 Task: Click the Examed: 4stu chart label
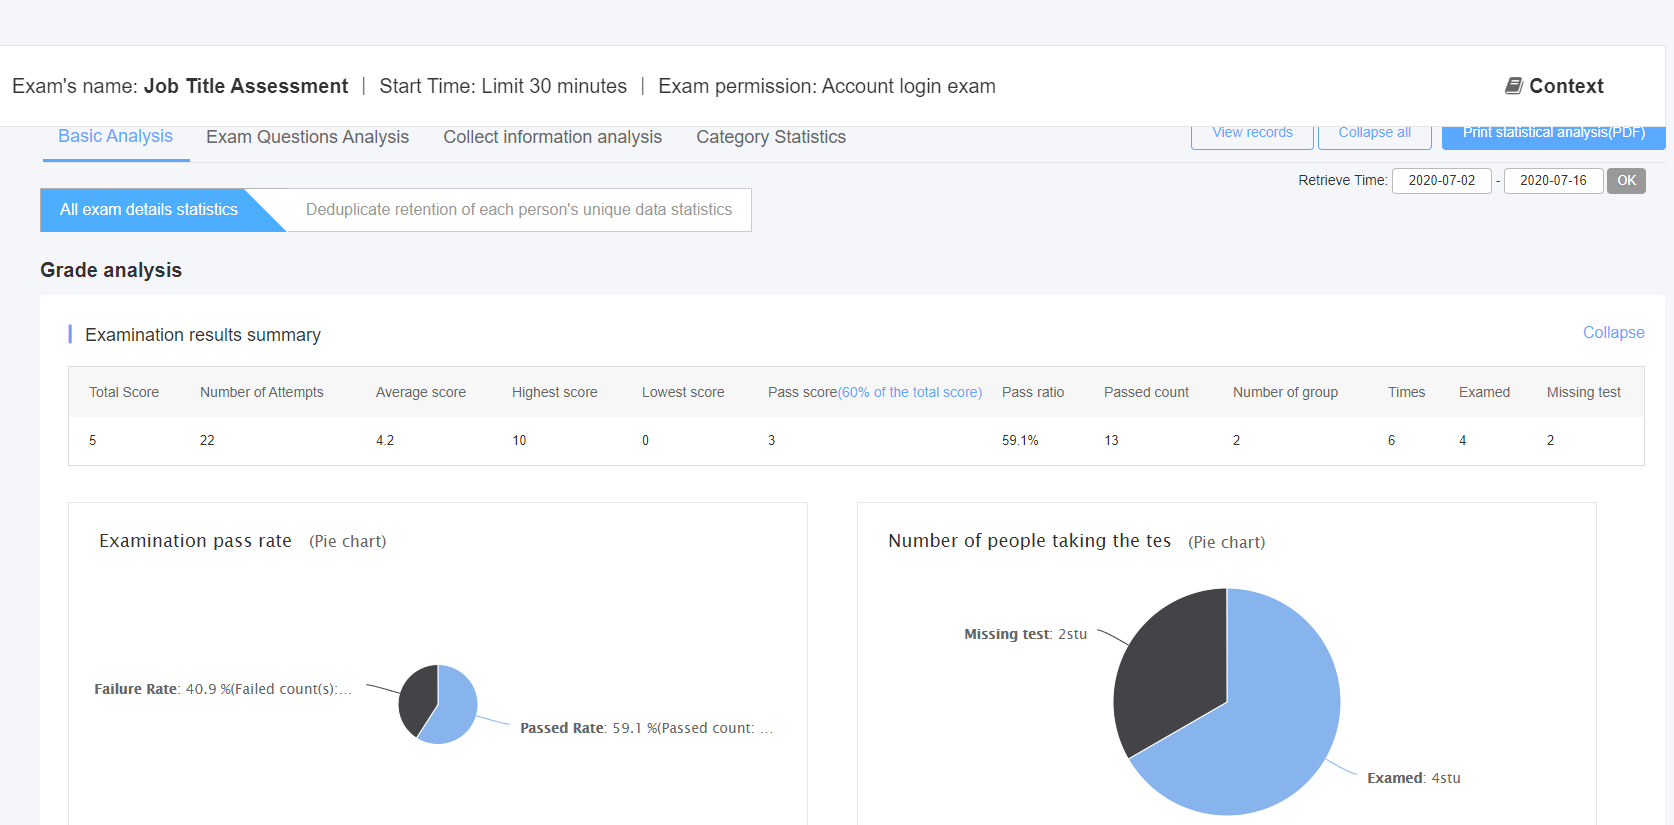[x=1414, y=778]
